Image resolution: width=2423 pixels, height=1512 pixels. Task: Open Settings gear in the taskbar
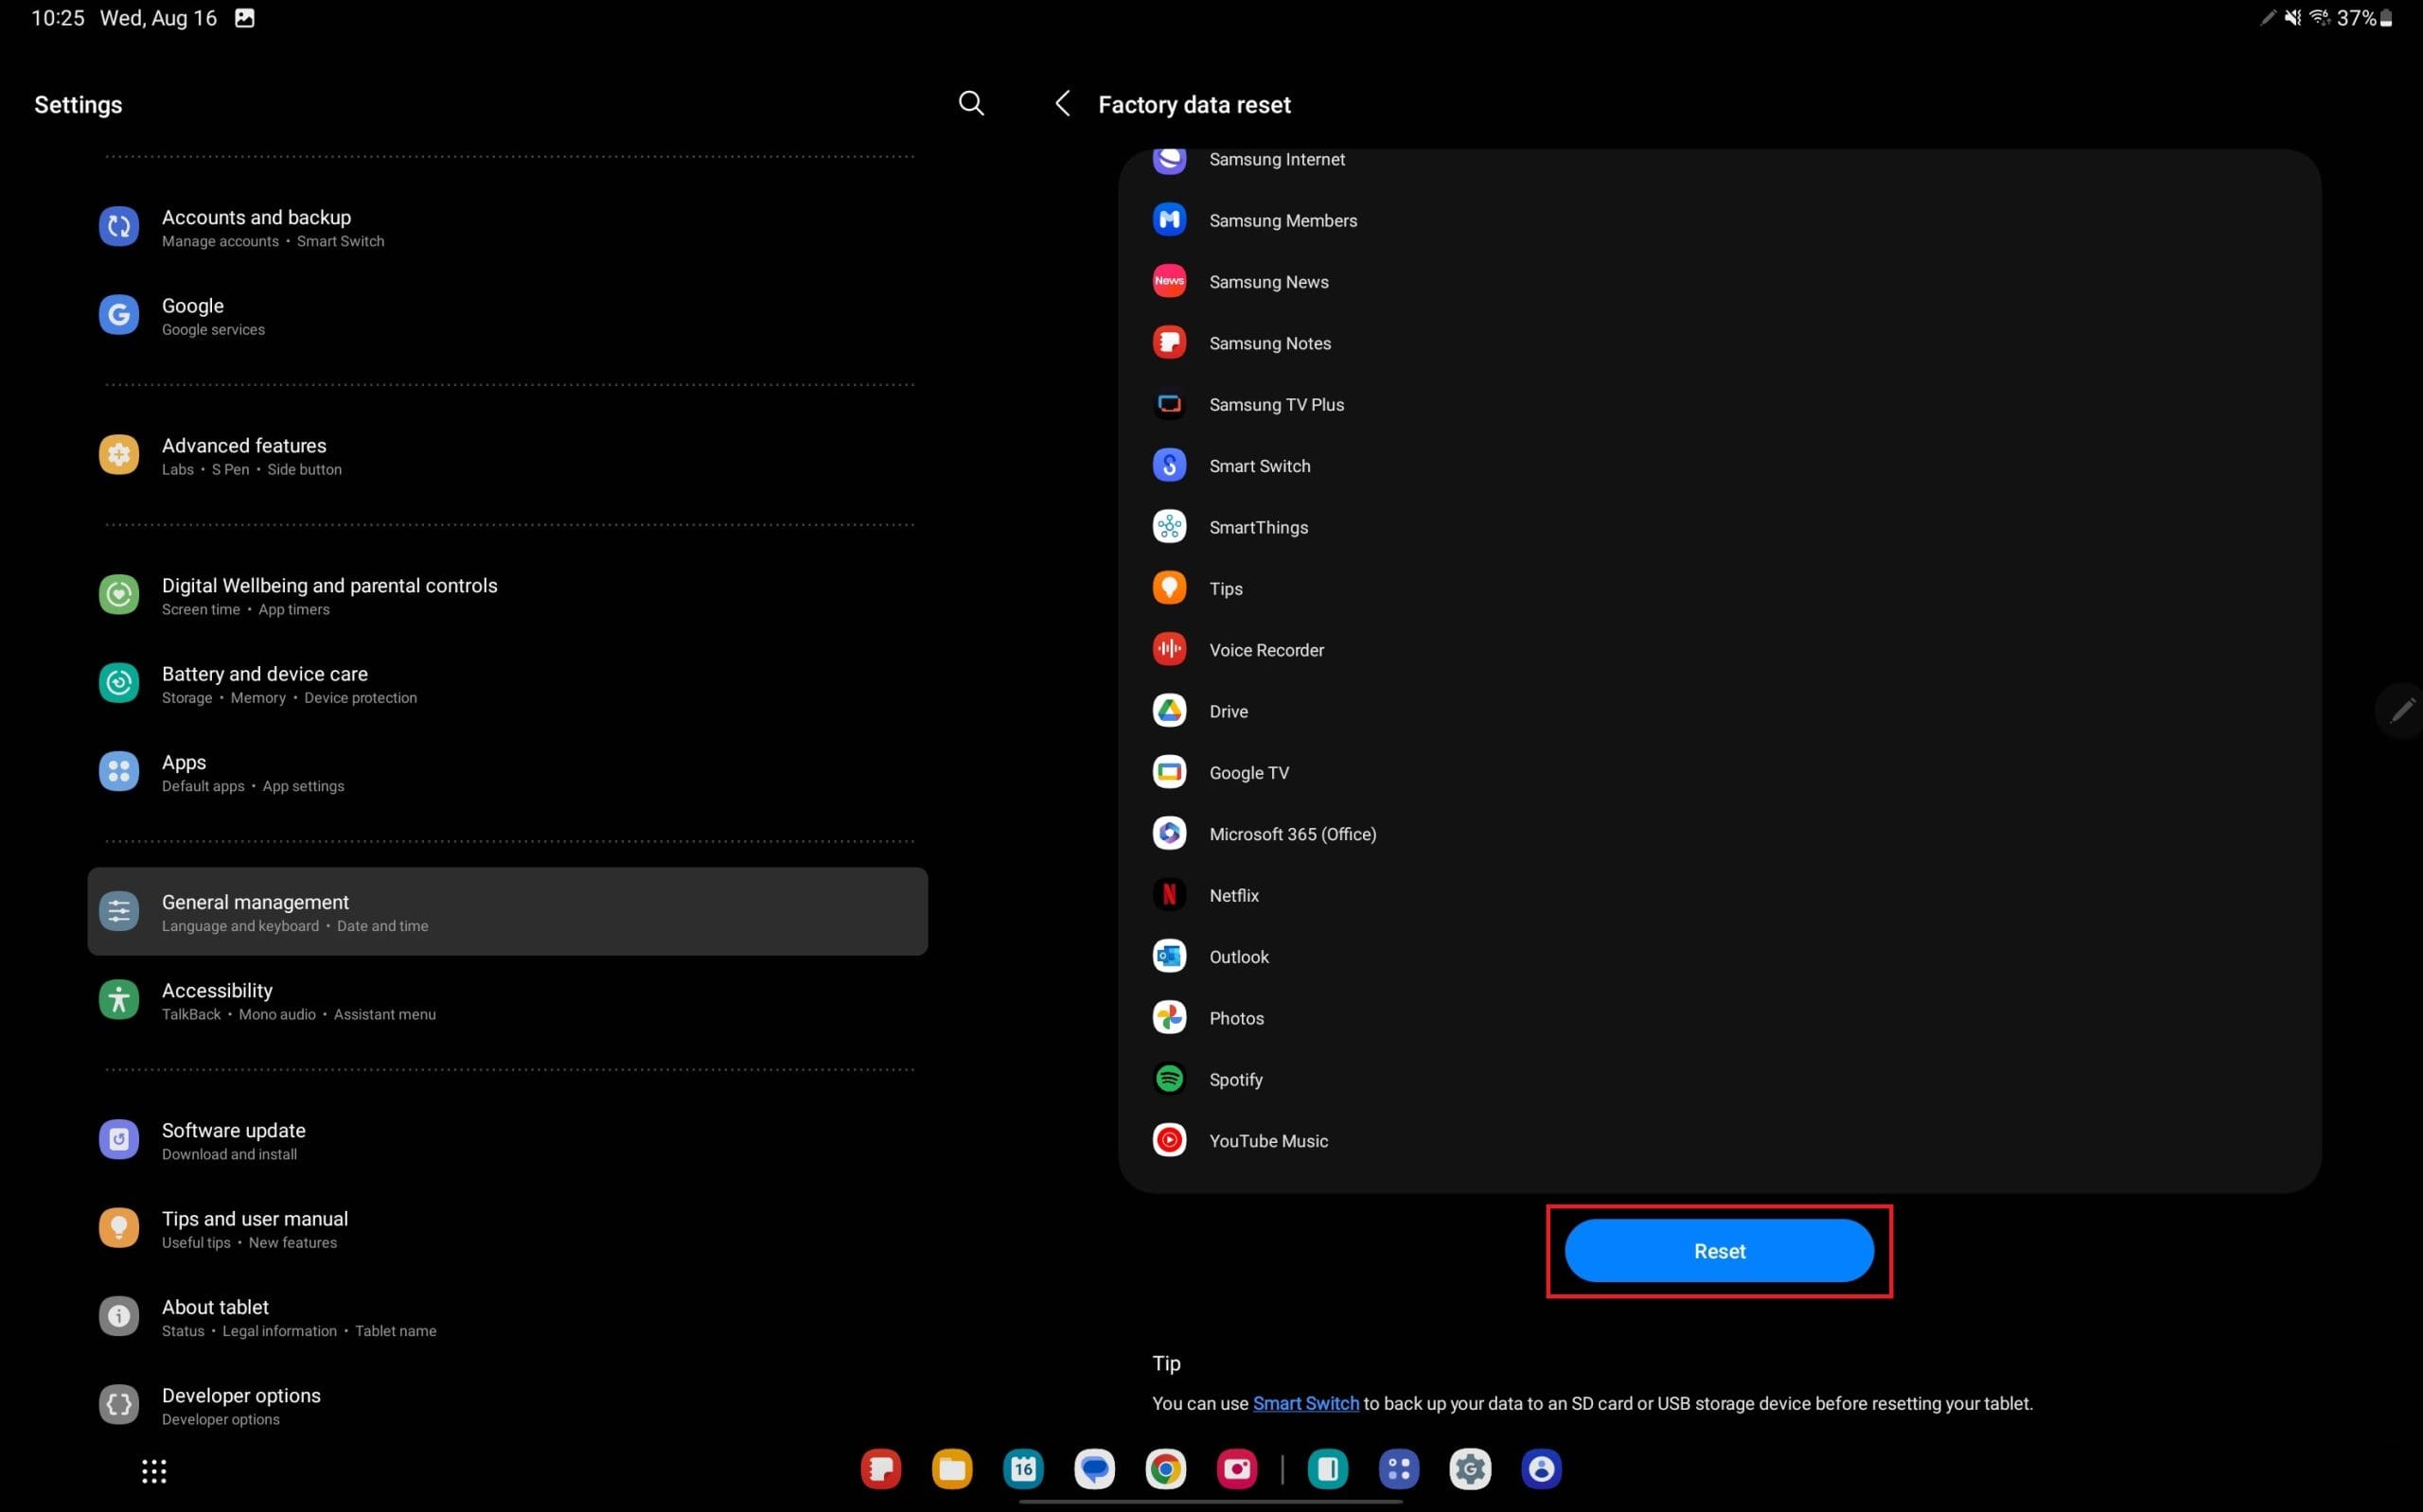click(1470, 1469)
